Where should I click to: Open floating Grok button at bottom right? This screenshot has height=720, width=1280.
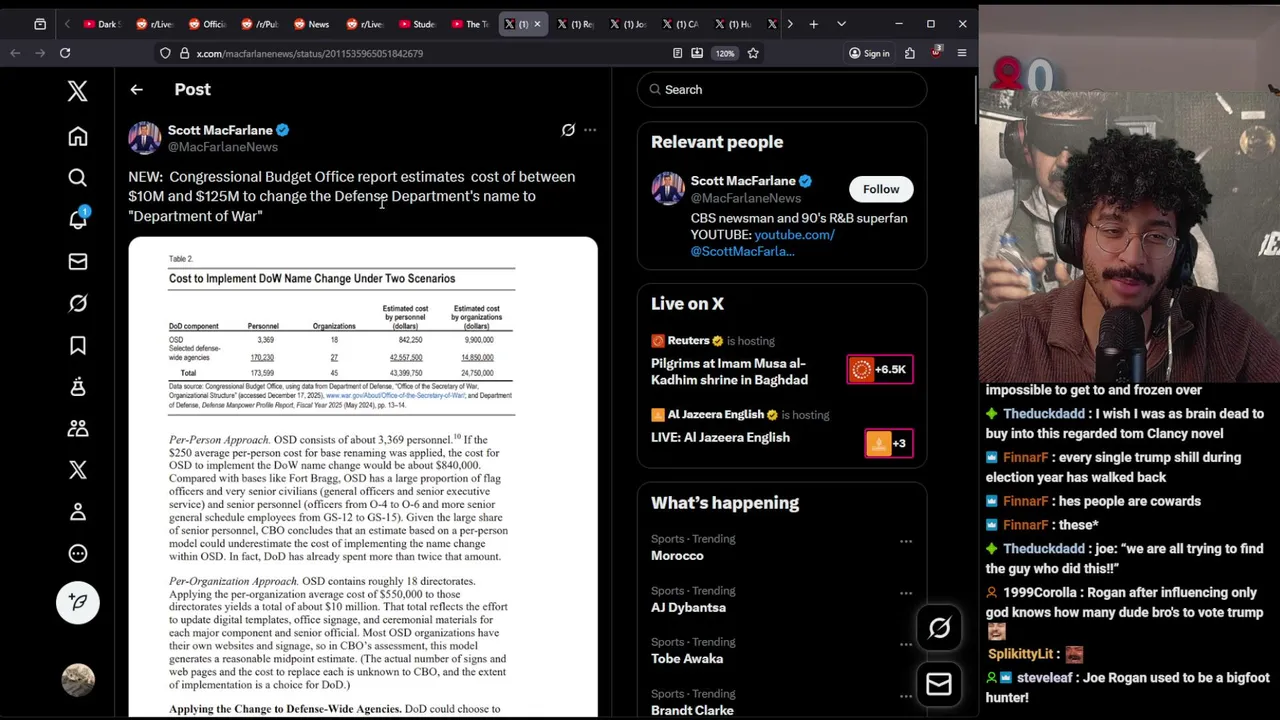point(939,628)
